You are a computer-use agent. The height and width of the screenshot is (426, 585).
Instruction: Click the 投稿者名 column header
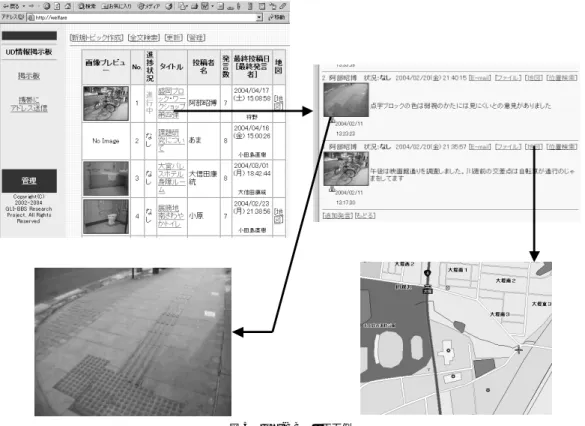click(204, 67)
